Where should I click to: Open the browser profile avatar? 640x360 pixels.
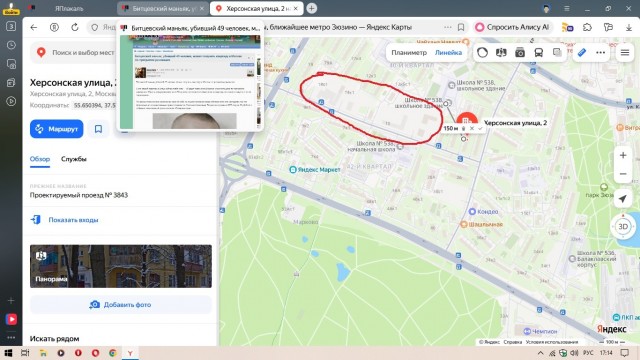click(547, 8)
